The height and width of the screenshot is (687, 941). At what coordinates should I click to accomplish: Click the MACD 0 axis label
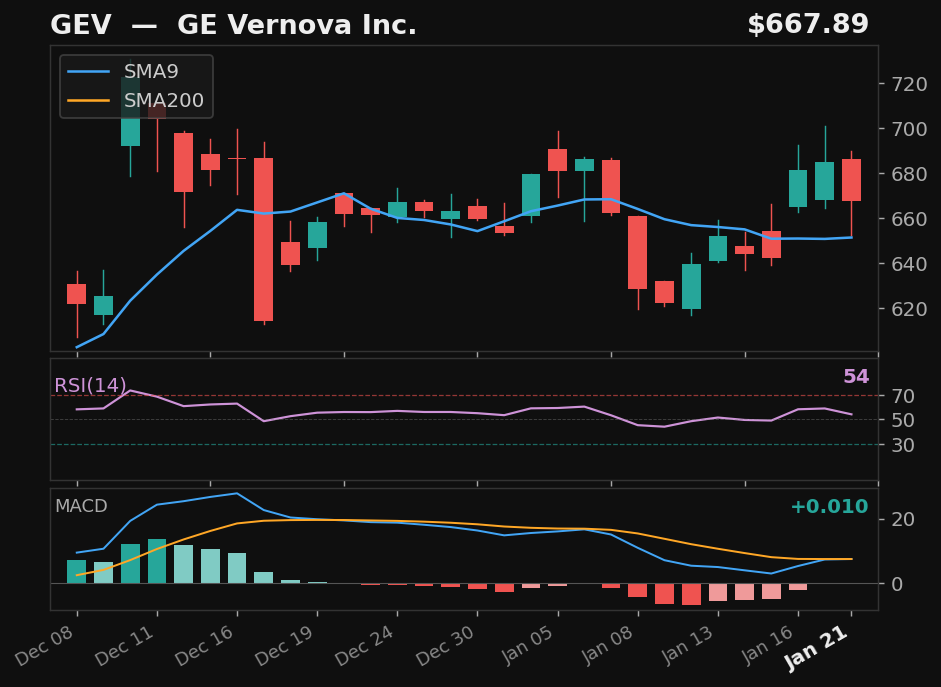(897, 584)
